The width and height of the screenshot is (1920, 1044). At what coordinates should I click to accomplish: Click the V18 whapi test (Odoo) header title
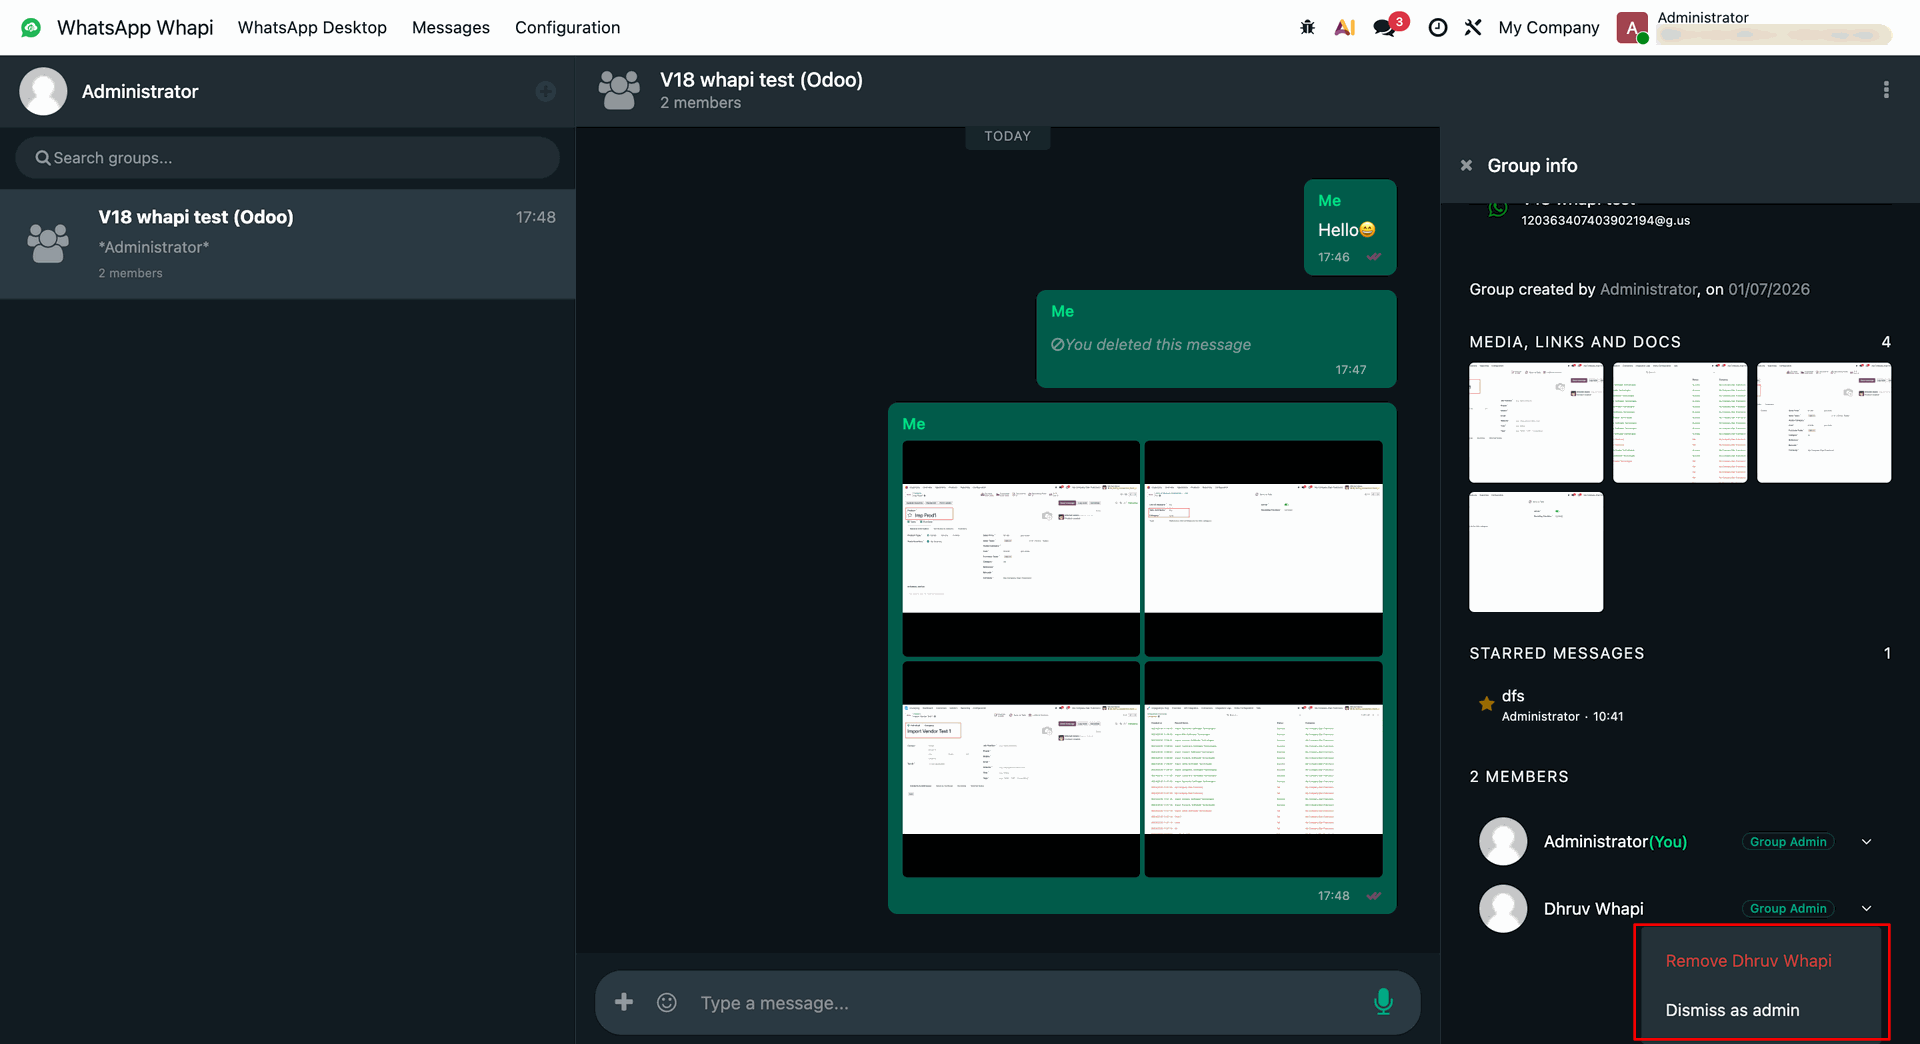click(x=761, y=80)
